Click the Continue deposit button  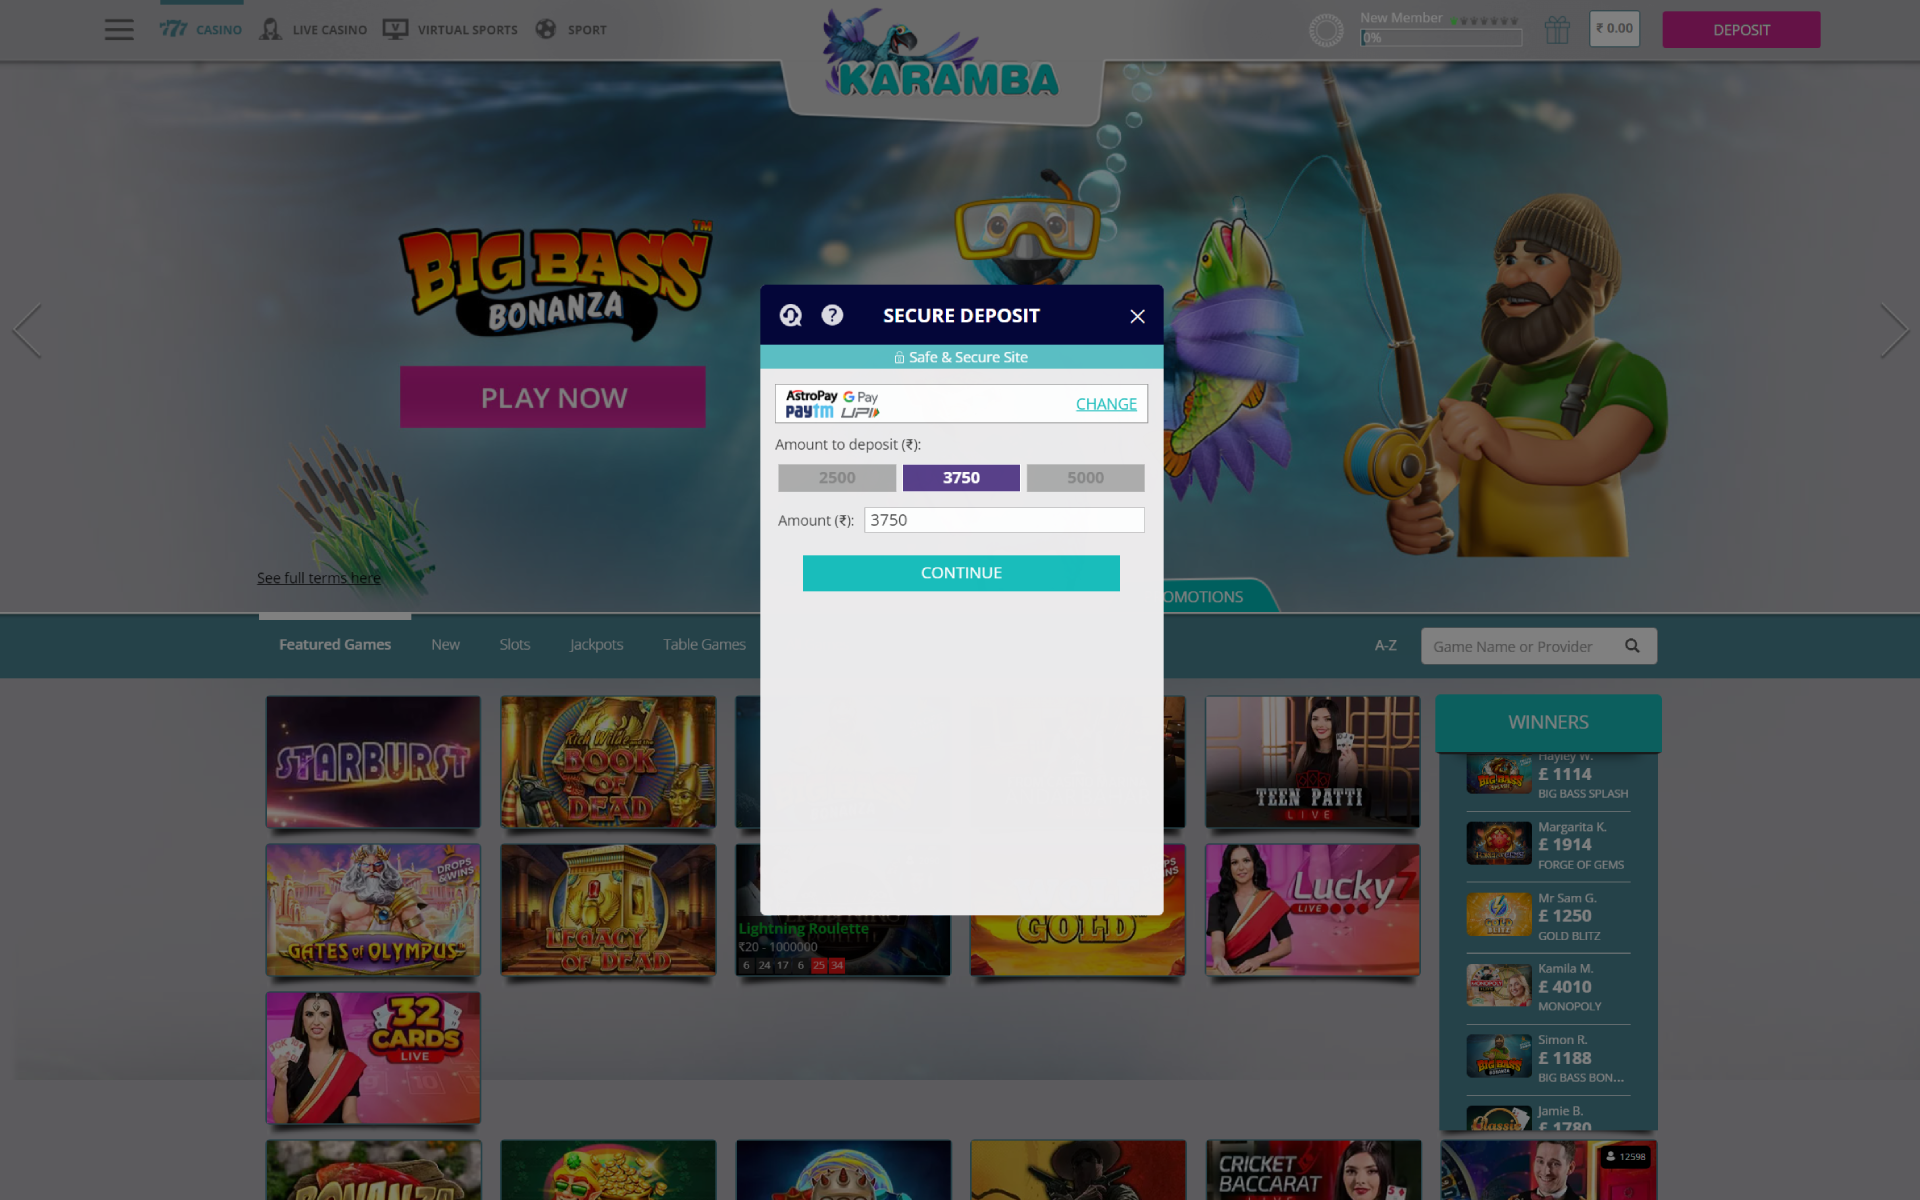pyautogui.click(x=961, y=571)
